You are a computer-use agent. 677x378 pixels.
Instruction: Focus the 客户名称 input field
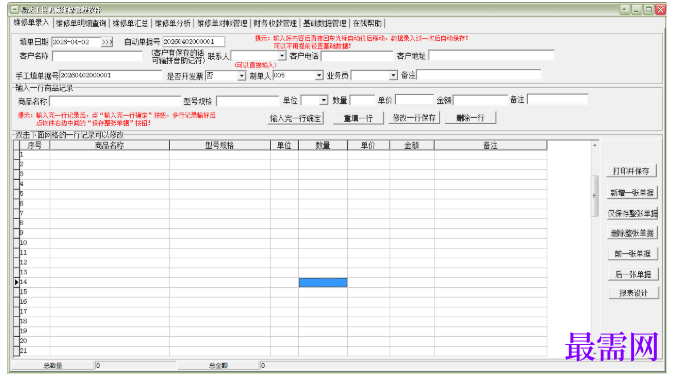[97, 56]
